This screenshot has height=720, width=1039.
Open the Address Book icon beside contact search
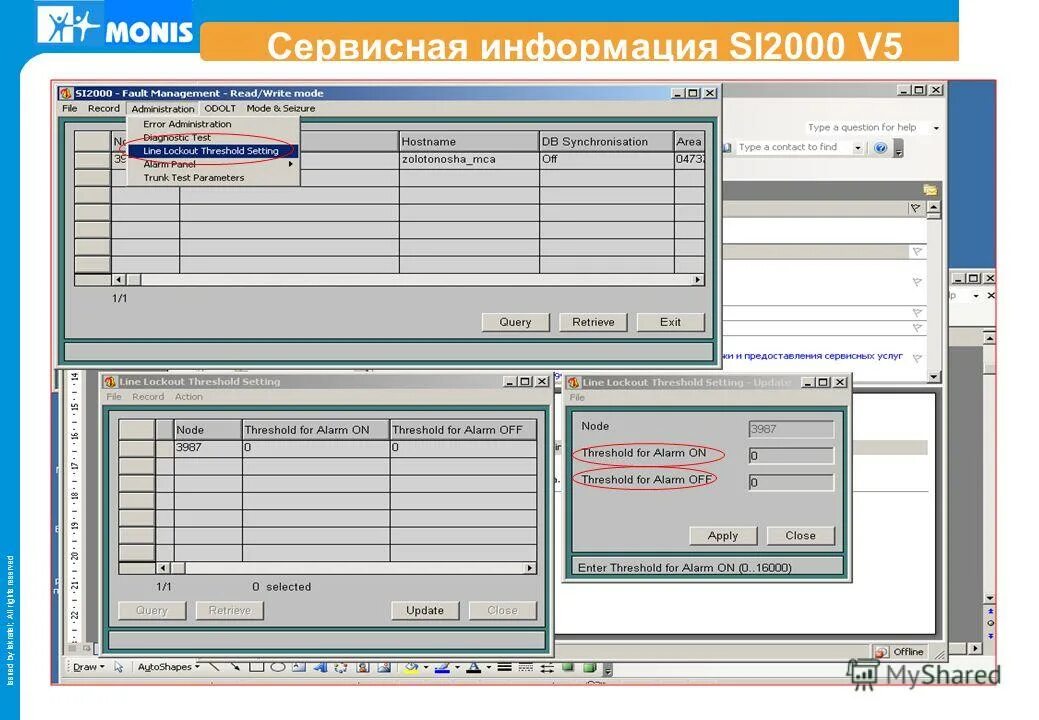point(727,148)
